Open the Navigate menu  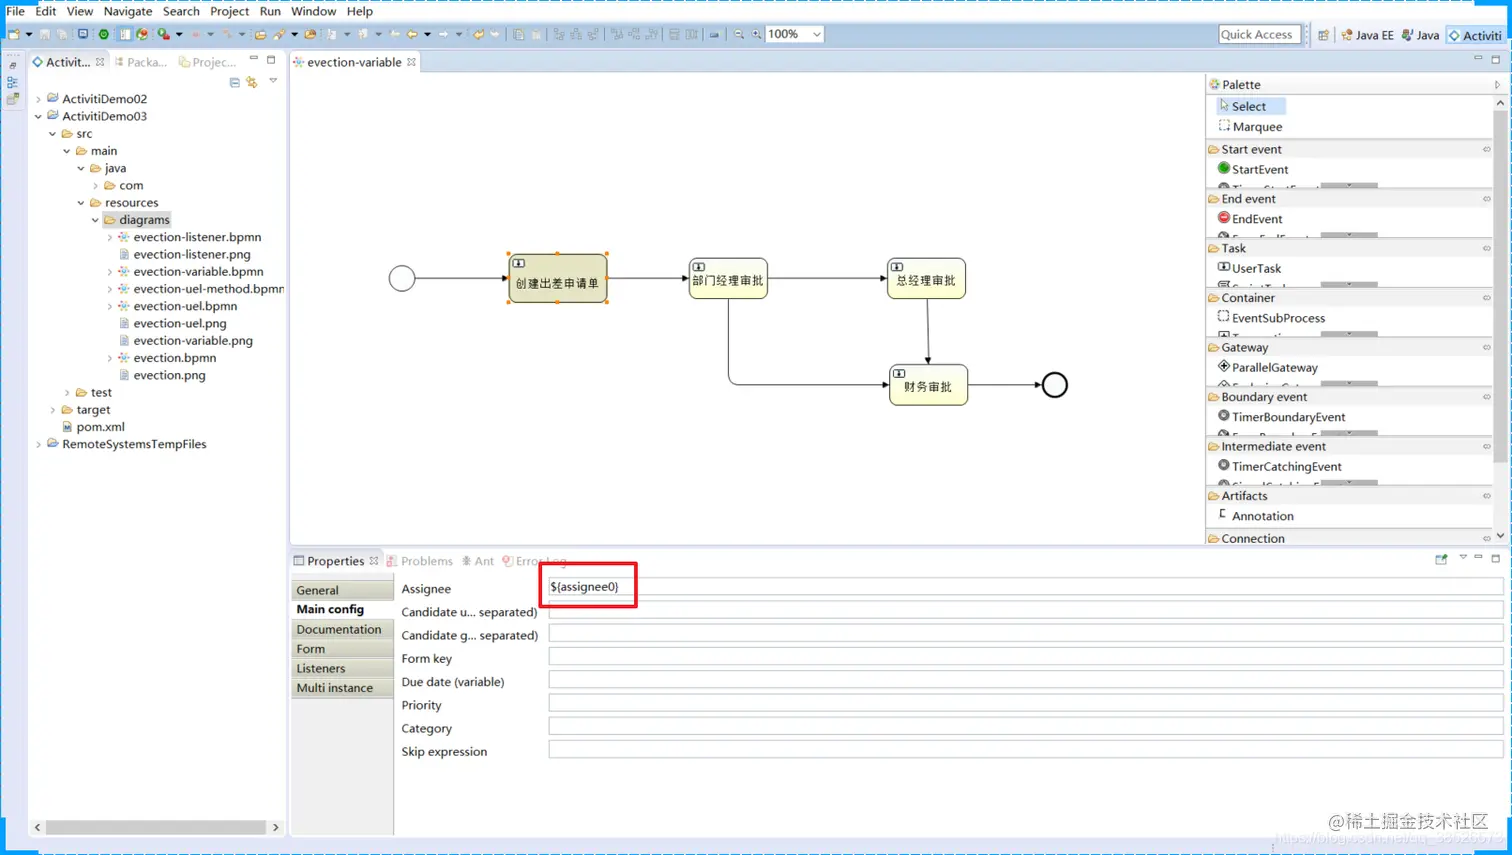(128, 11)
